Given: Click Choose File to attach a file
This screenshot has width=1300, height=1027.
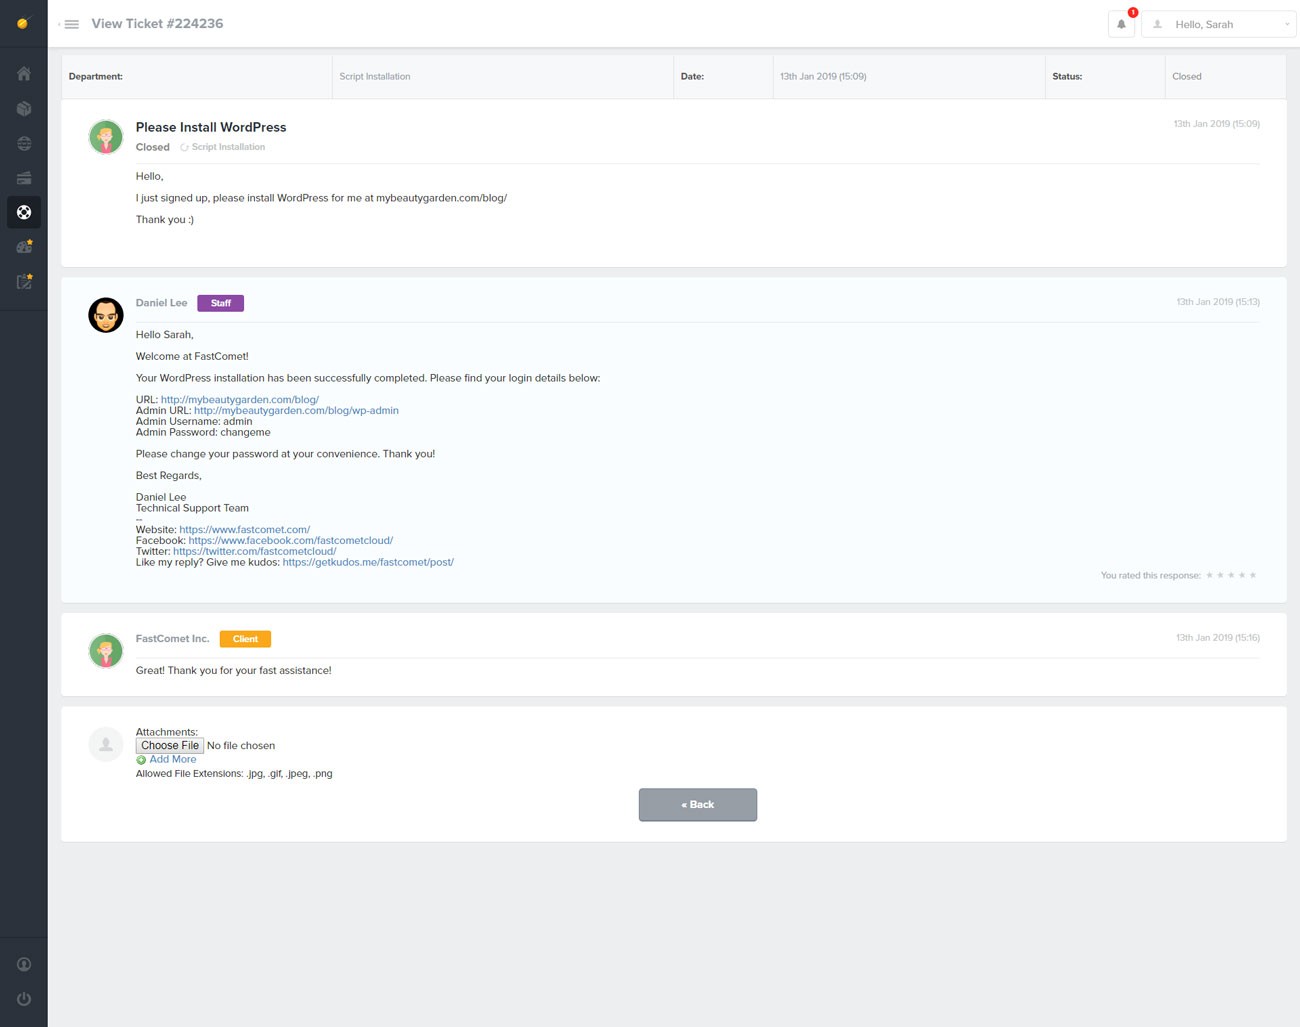Looking at the screenshot, I should [x=169, y=745].
